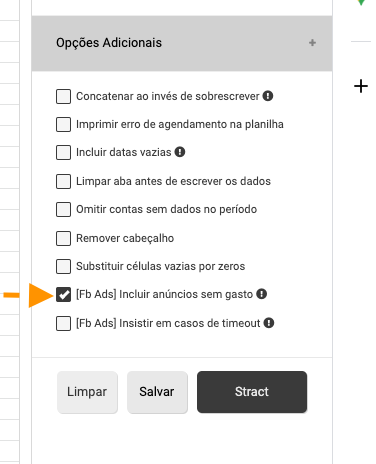Viewport: 376px width, 464px height.
Task: Click info icon beside Concatenar ao invés de sobrescrever
Action: 268,96
